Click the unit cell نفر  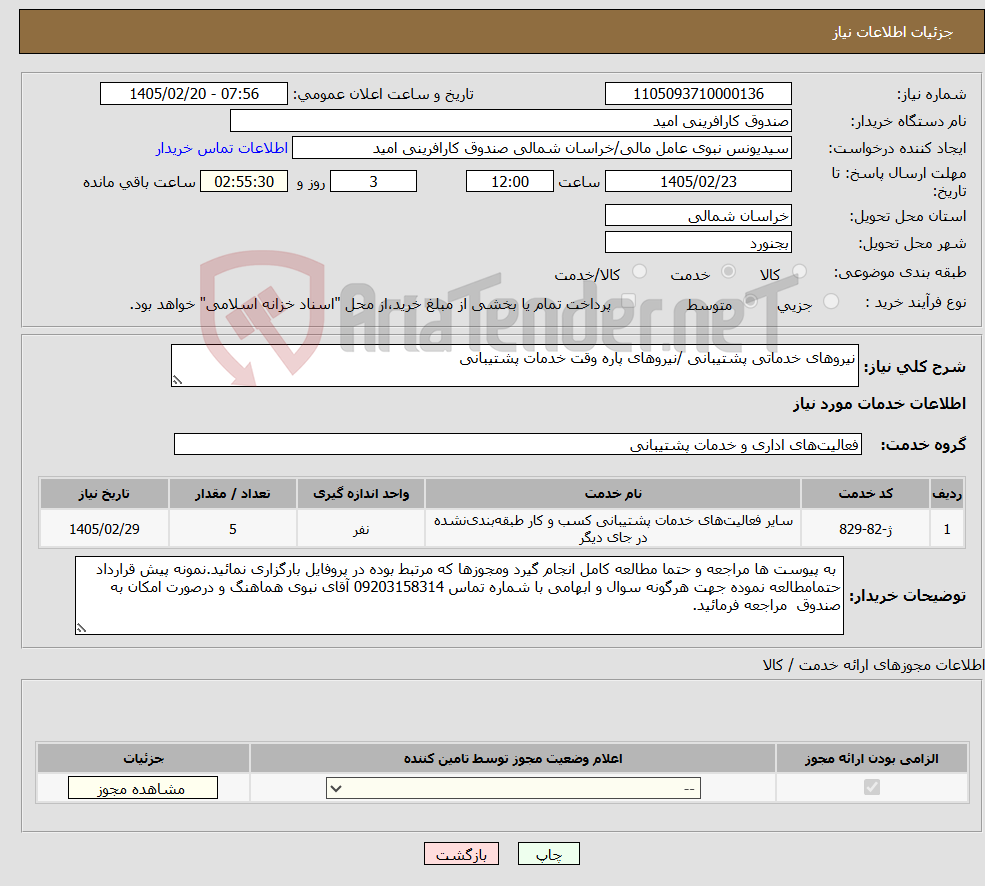point(361,529)
